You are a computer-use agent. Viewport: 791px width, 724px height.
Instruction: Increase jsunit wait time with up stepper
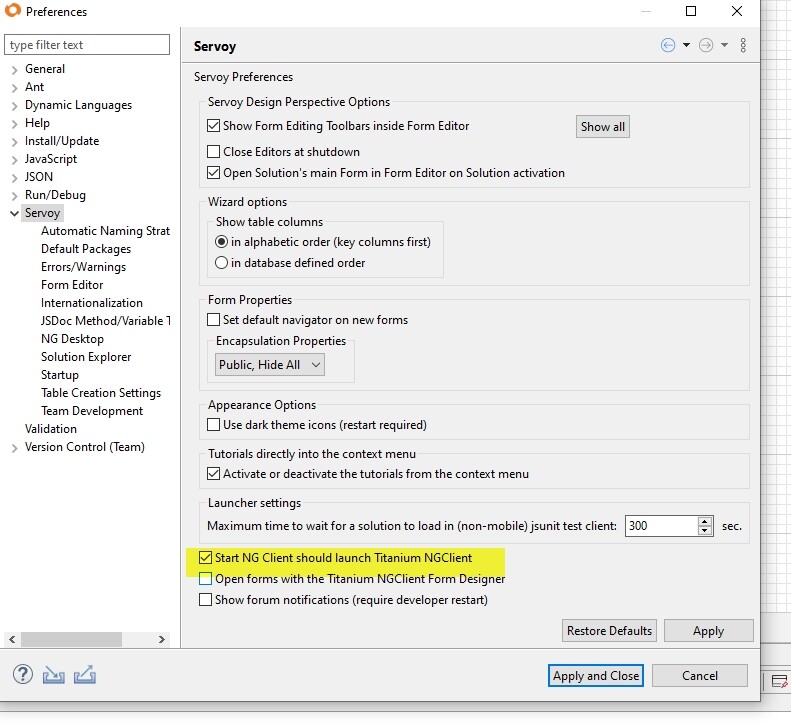click(x=705, y=521)
